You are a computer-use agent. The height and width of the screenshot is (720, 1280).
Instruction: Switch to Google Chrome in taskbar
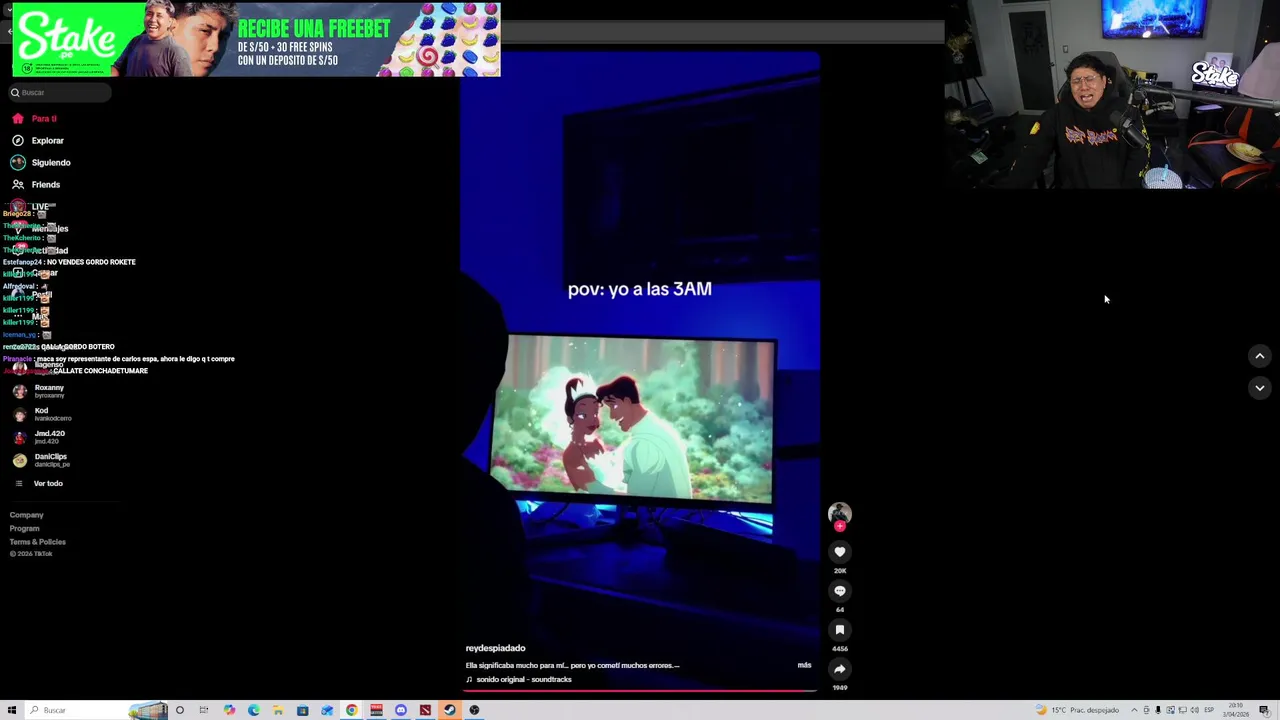coord(352,710)
